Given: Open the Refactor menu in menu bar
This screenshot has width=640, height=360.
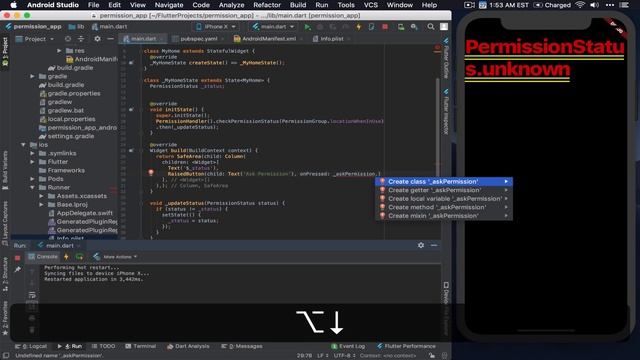Looking at the screenshot, I should (267, 5).
